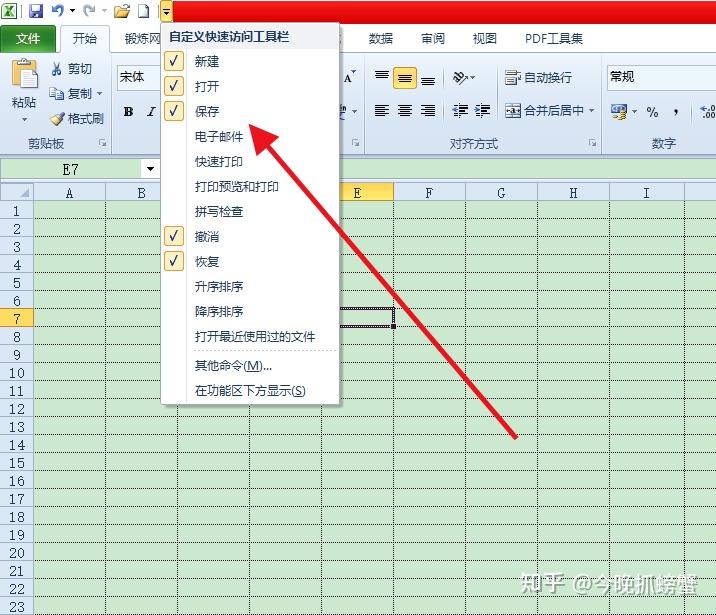Toggle Bold formatting
This screenshot has width=716, height=615.
click(128, 111)
